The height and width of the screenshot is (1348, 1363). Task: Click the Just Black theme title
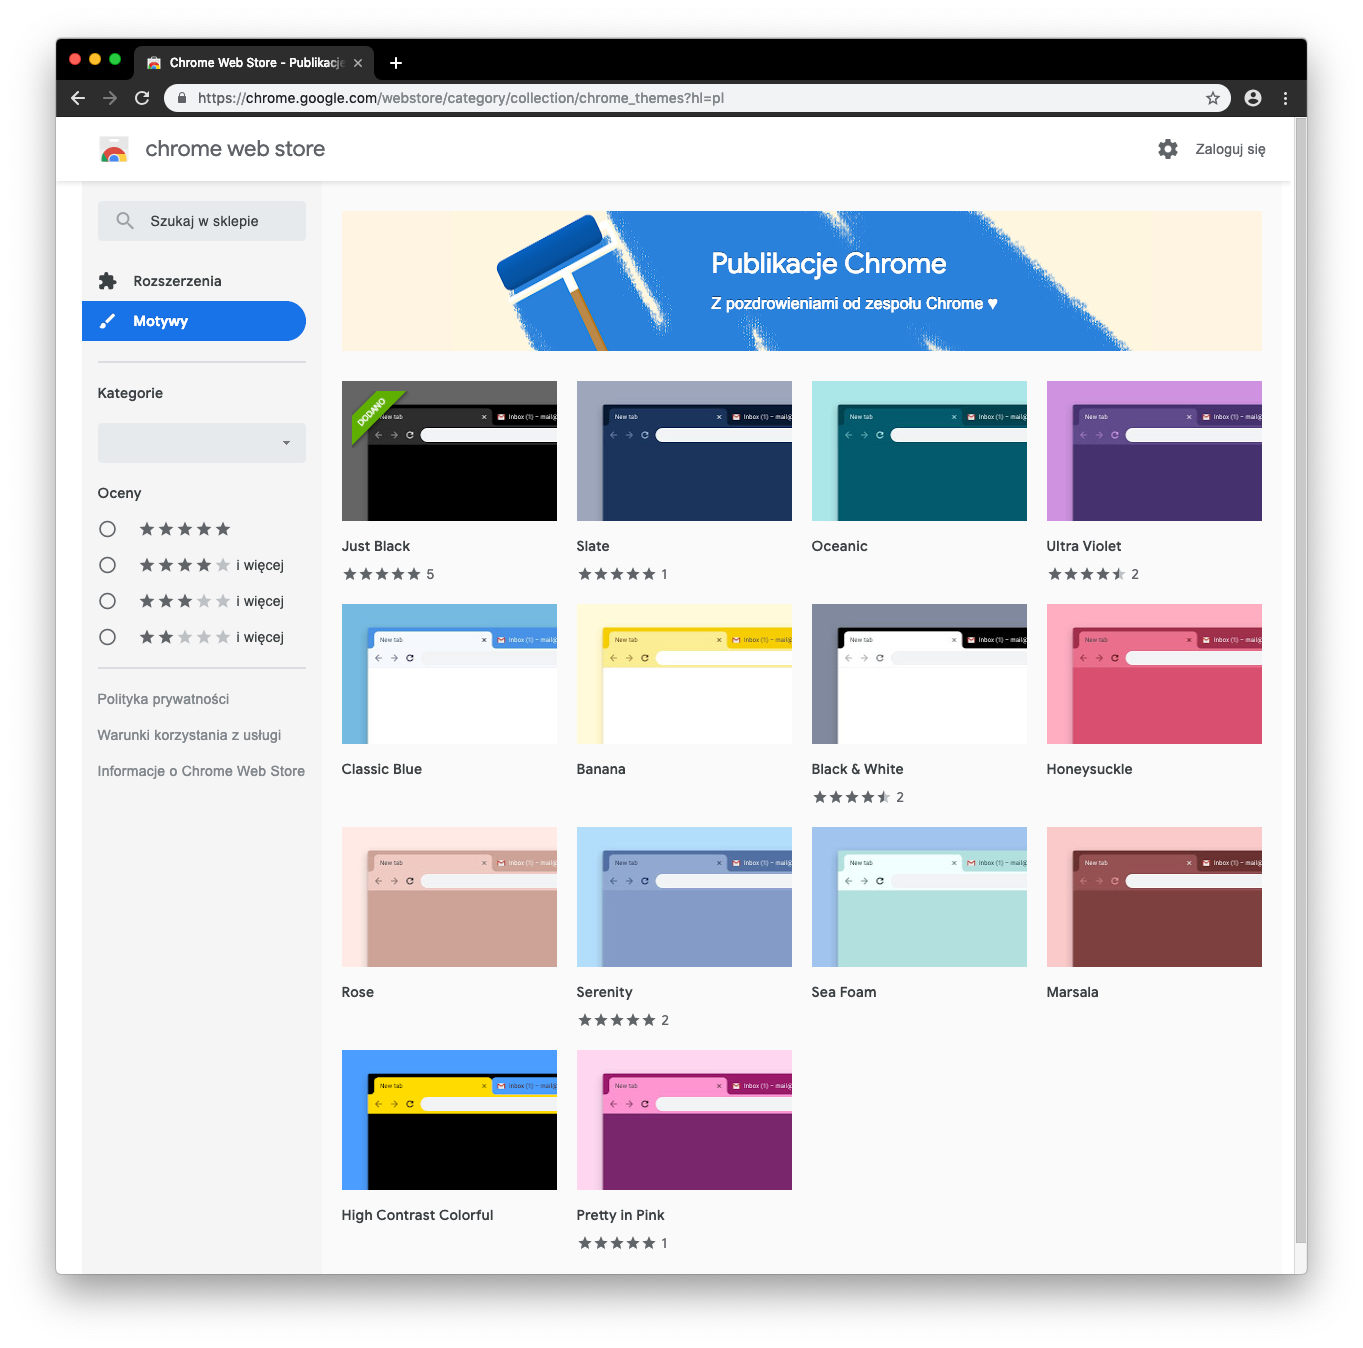(x=376, y=546)
